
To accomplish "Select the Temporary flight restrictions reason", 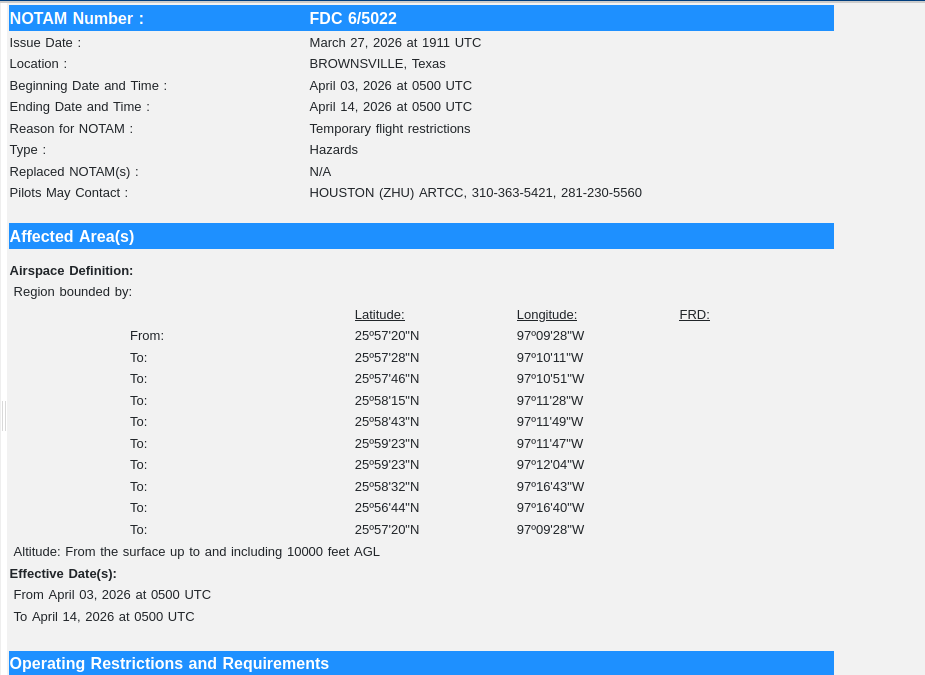I will point(390,129).
